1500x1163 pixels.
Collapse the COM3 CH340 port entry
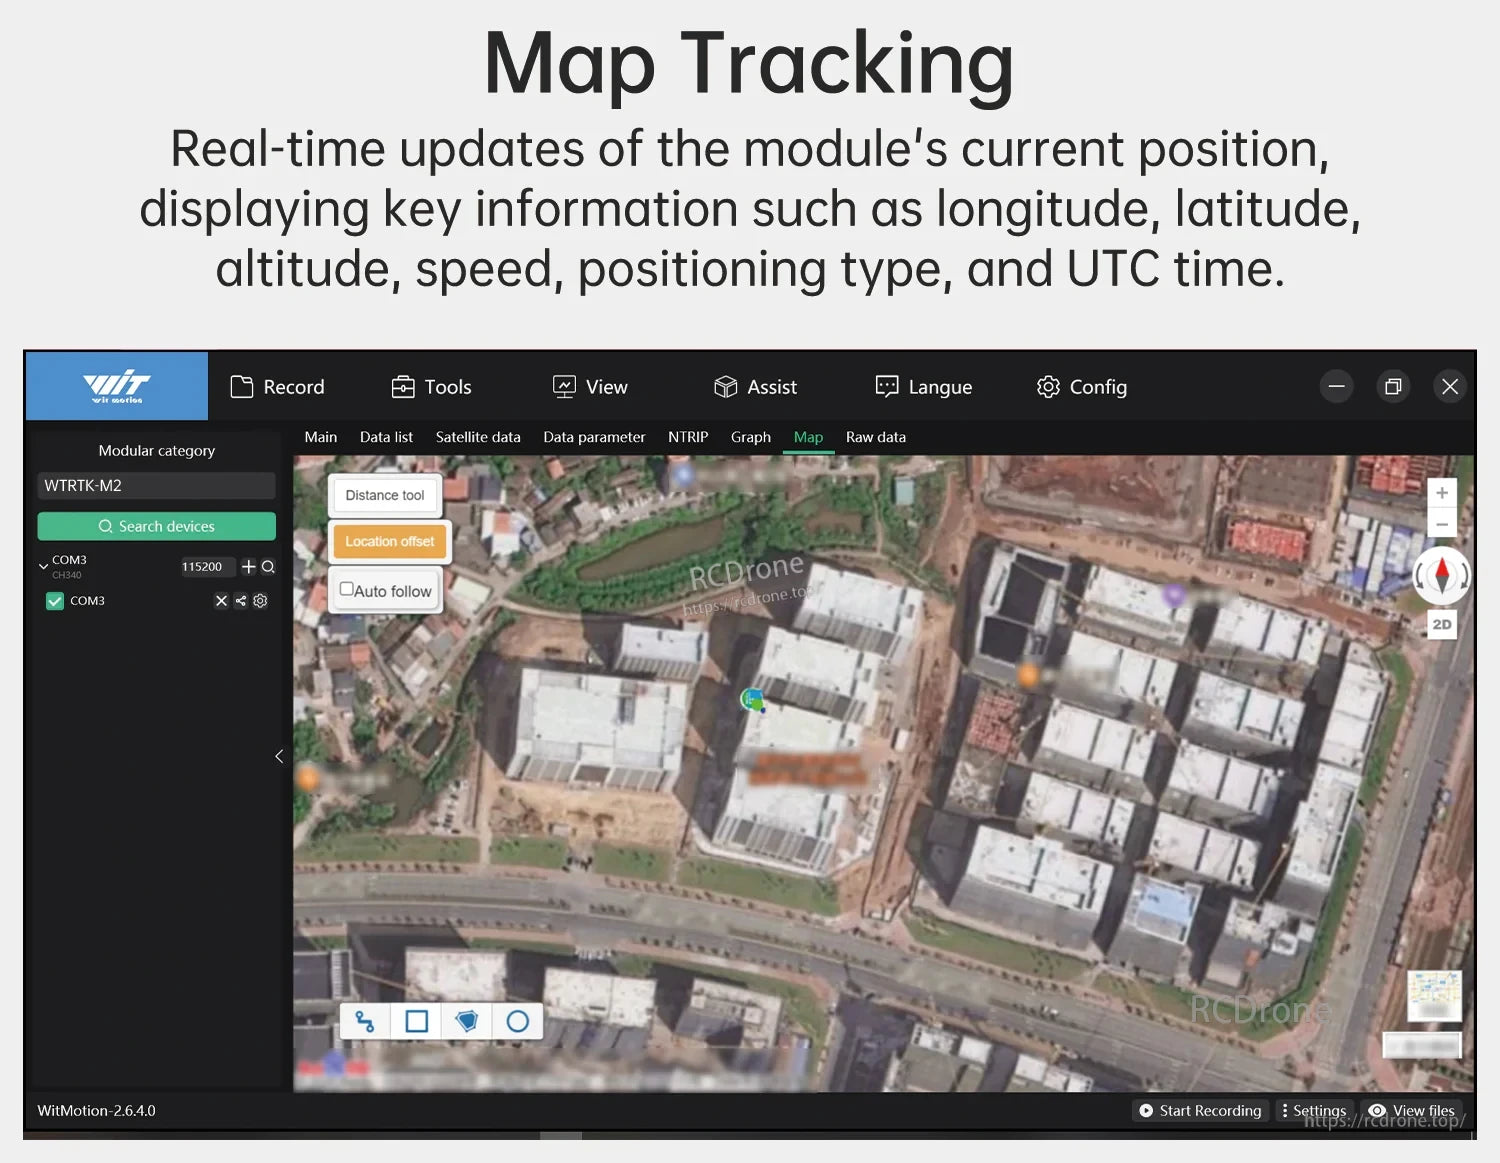43,566
